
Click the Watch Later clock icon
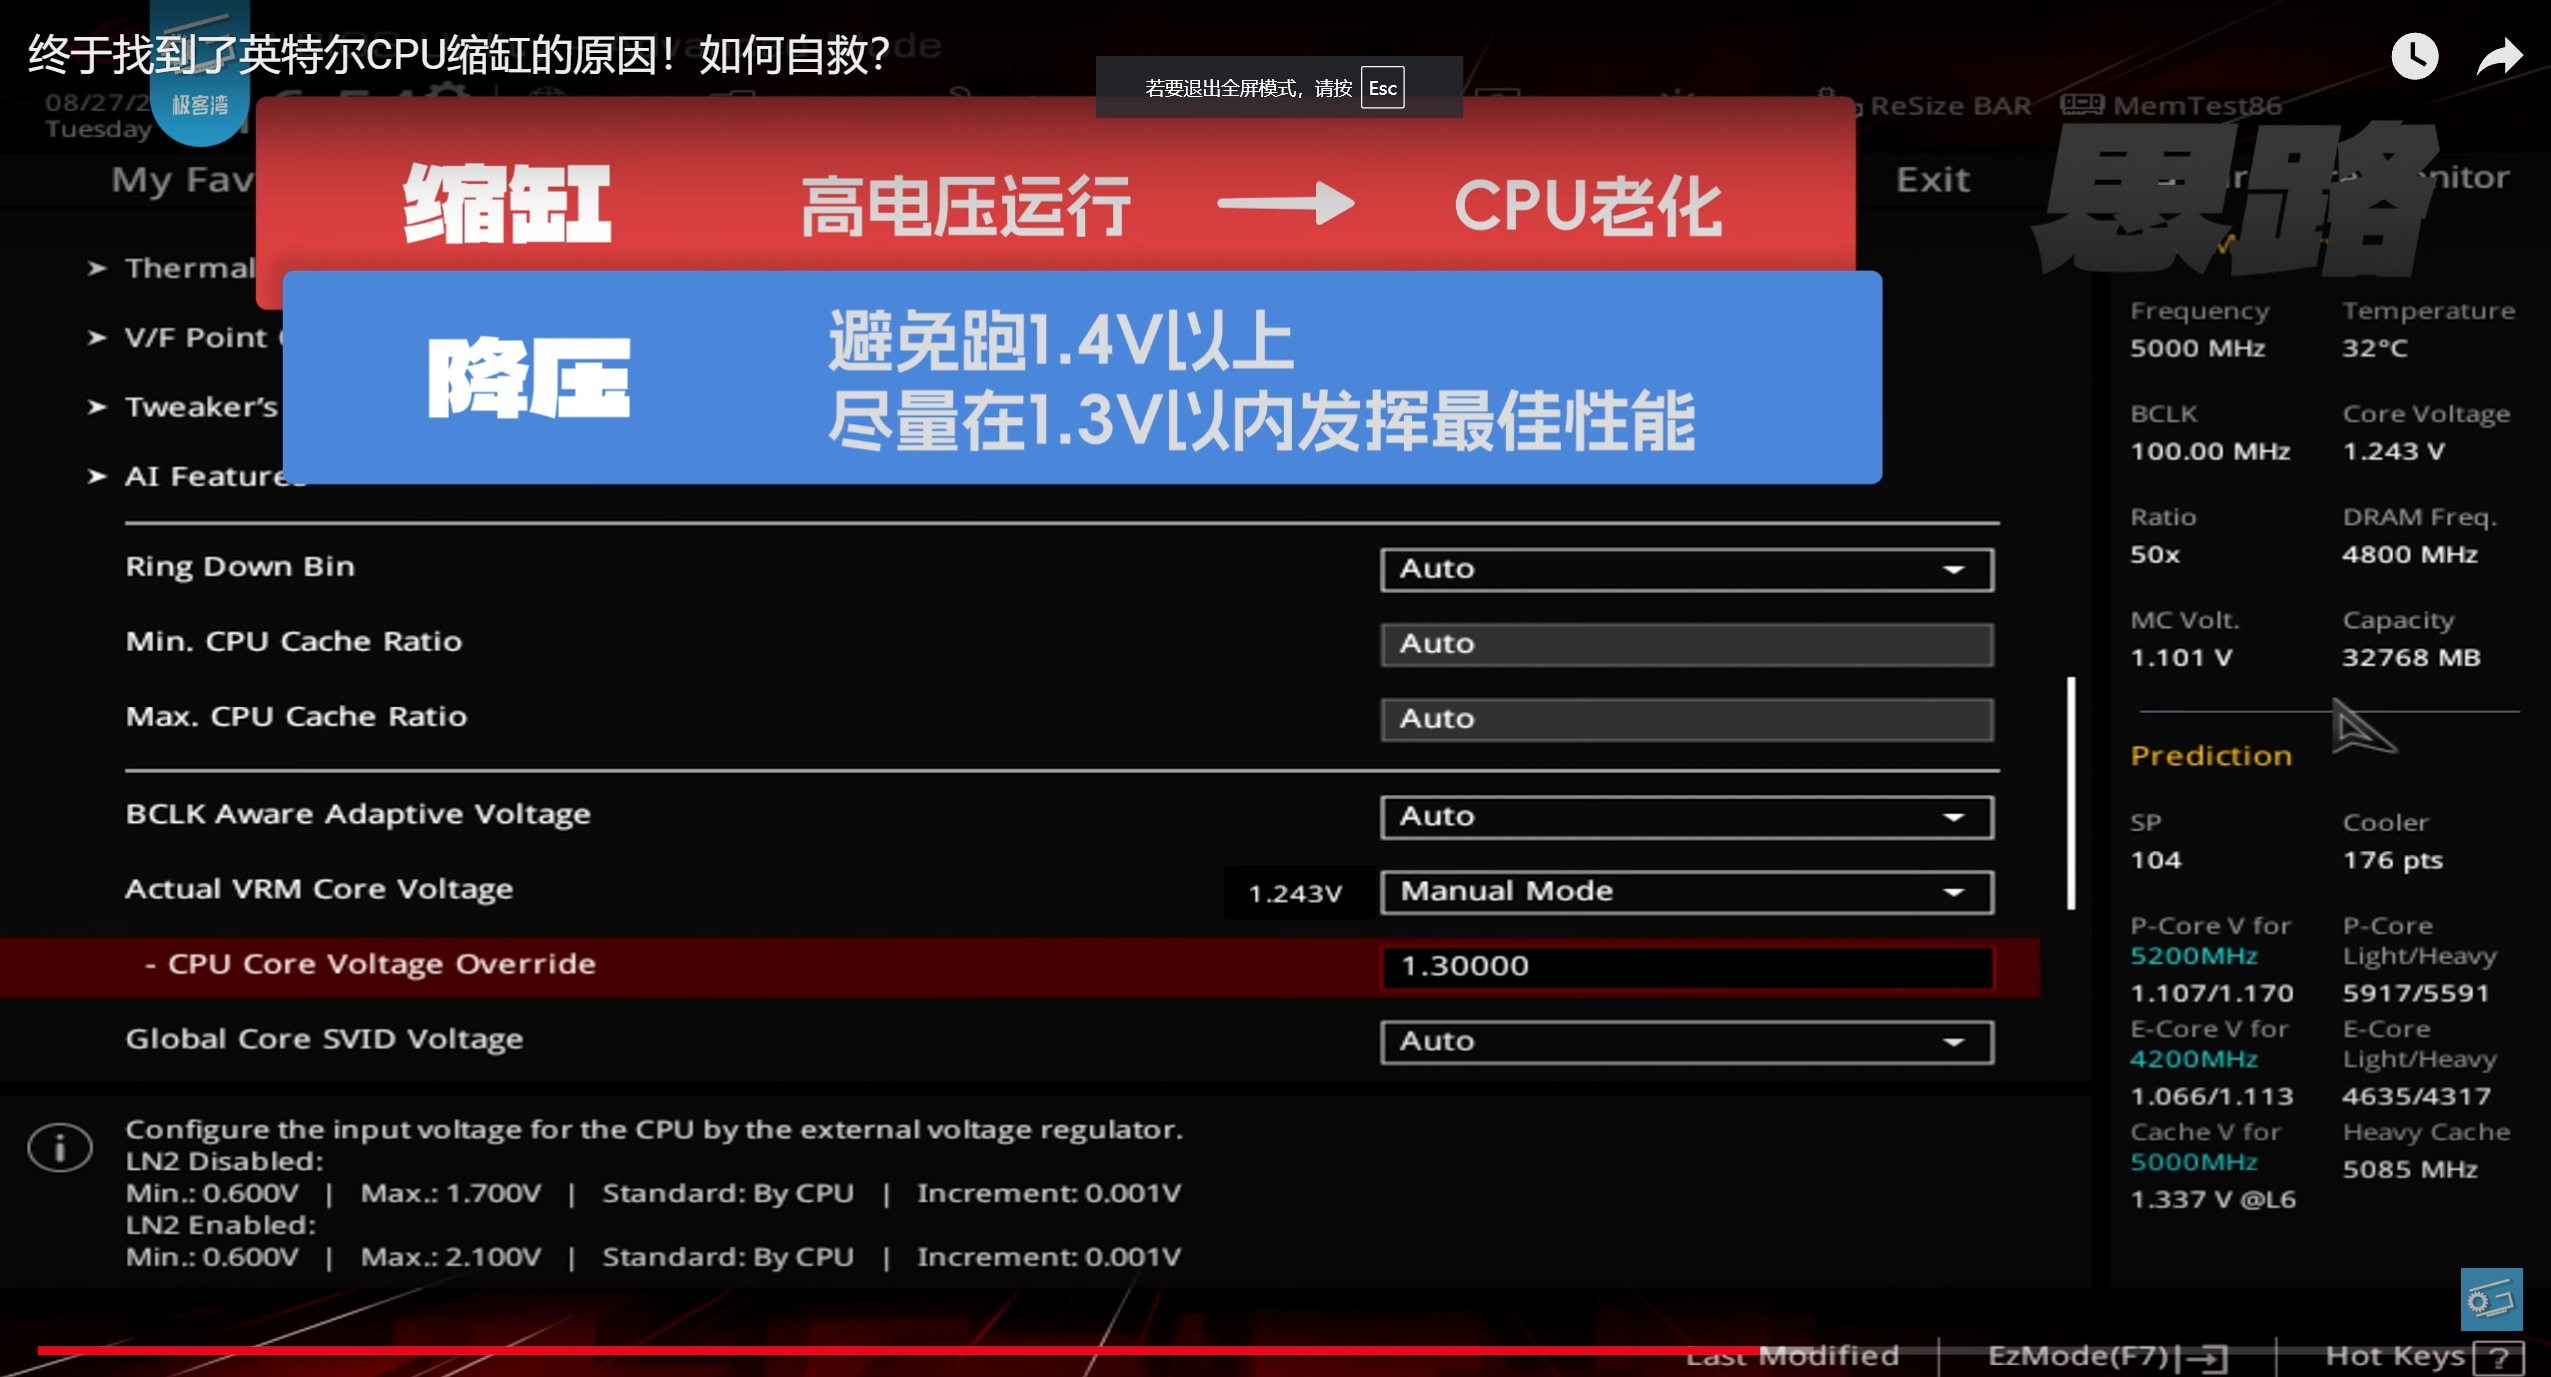point(2414,56)
